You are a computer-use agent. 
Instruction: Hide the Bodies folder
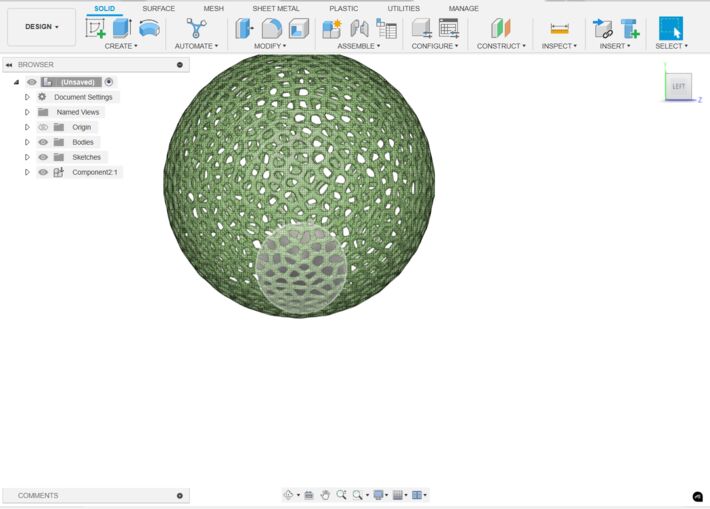[x=43, y=142]
